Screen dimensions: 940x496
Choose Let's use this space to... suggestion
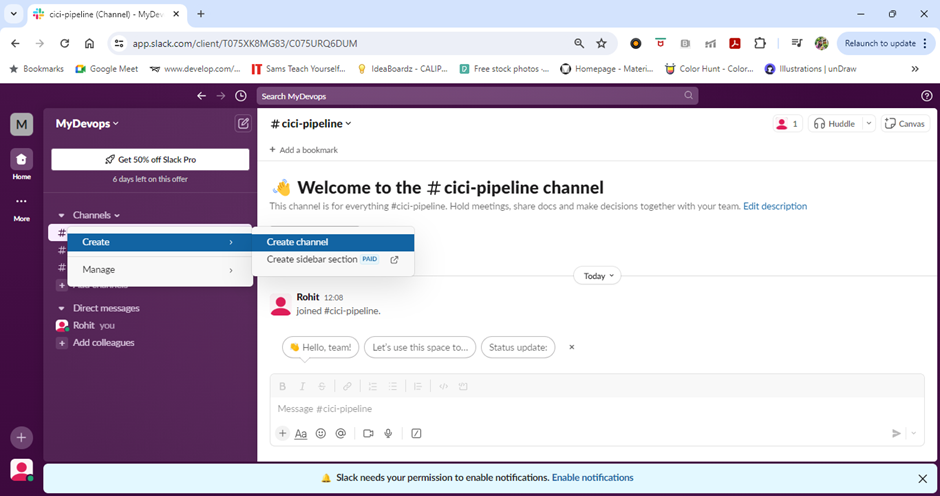(x=420, y=347)
